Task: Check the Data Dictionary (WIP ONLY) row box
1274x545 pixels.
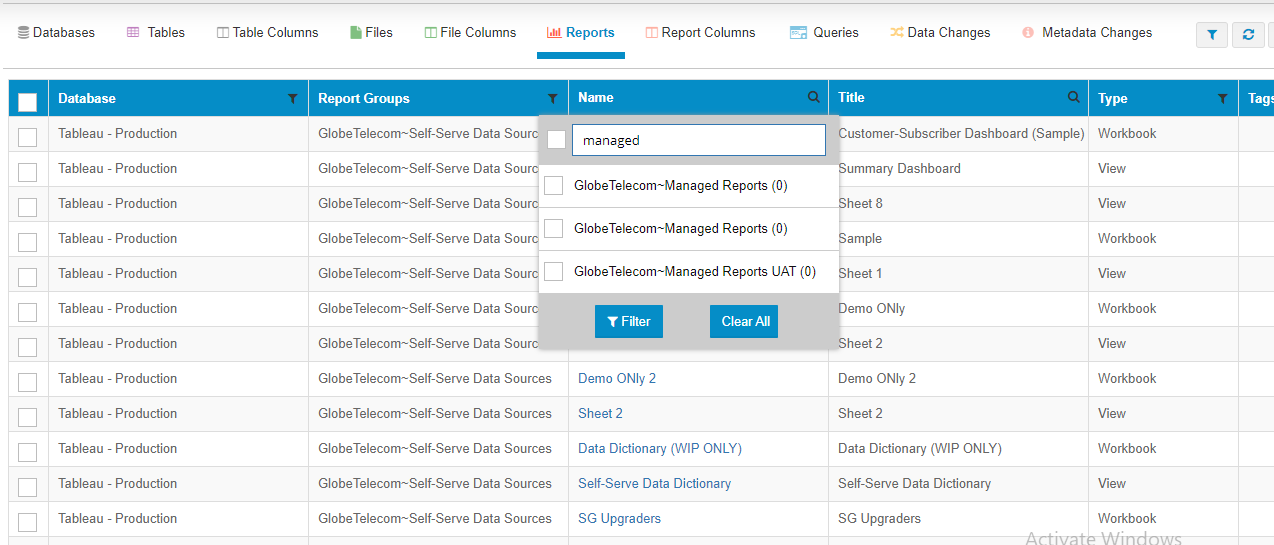Action: tap(28, 452)
